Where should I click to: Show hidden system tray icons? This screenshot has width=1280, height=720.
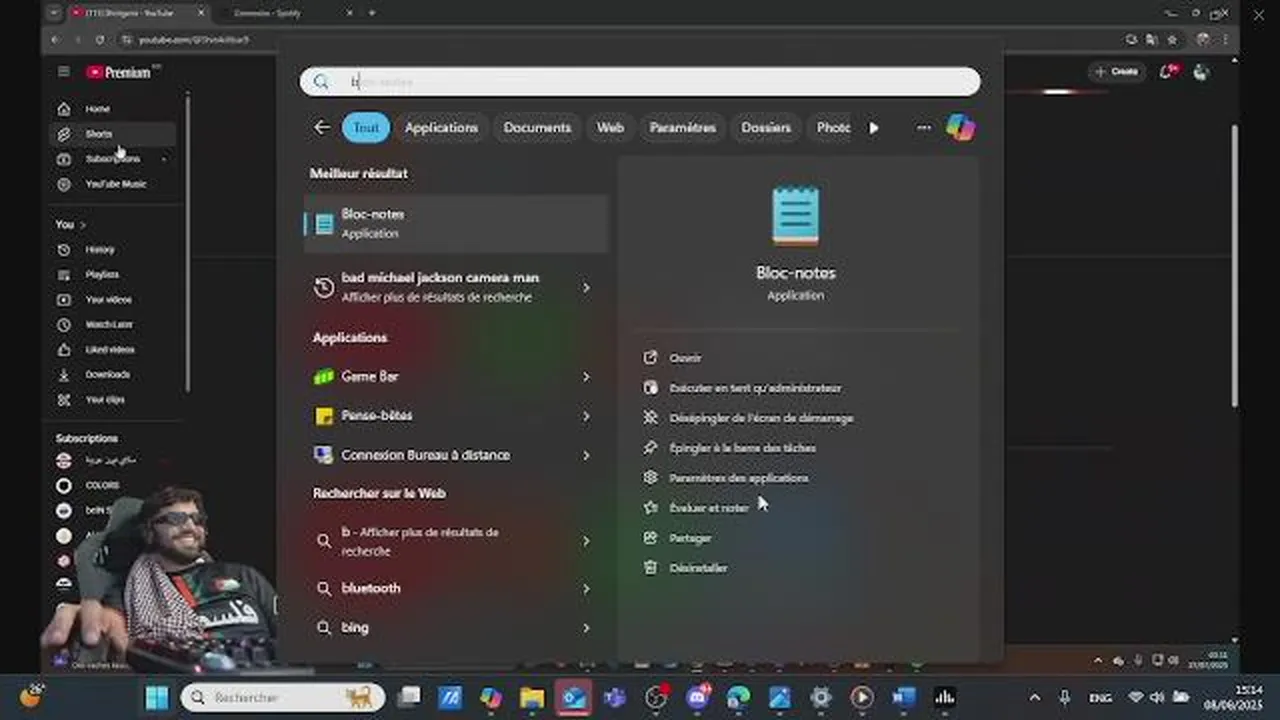1035,697
